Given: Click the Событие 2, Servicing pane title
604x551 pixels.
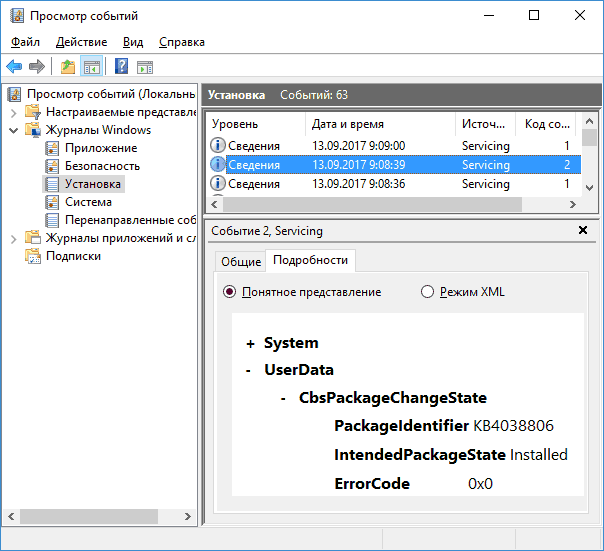Looking at the screenshot, I should tap(267, 231).
